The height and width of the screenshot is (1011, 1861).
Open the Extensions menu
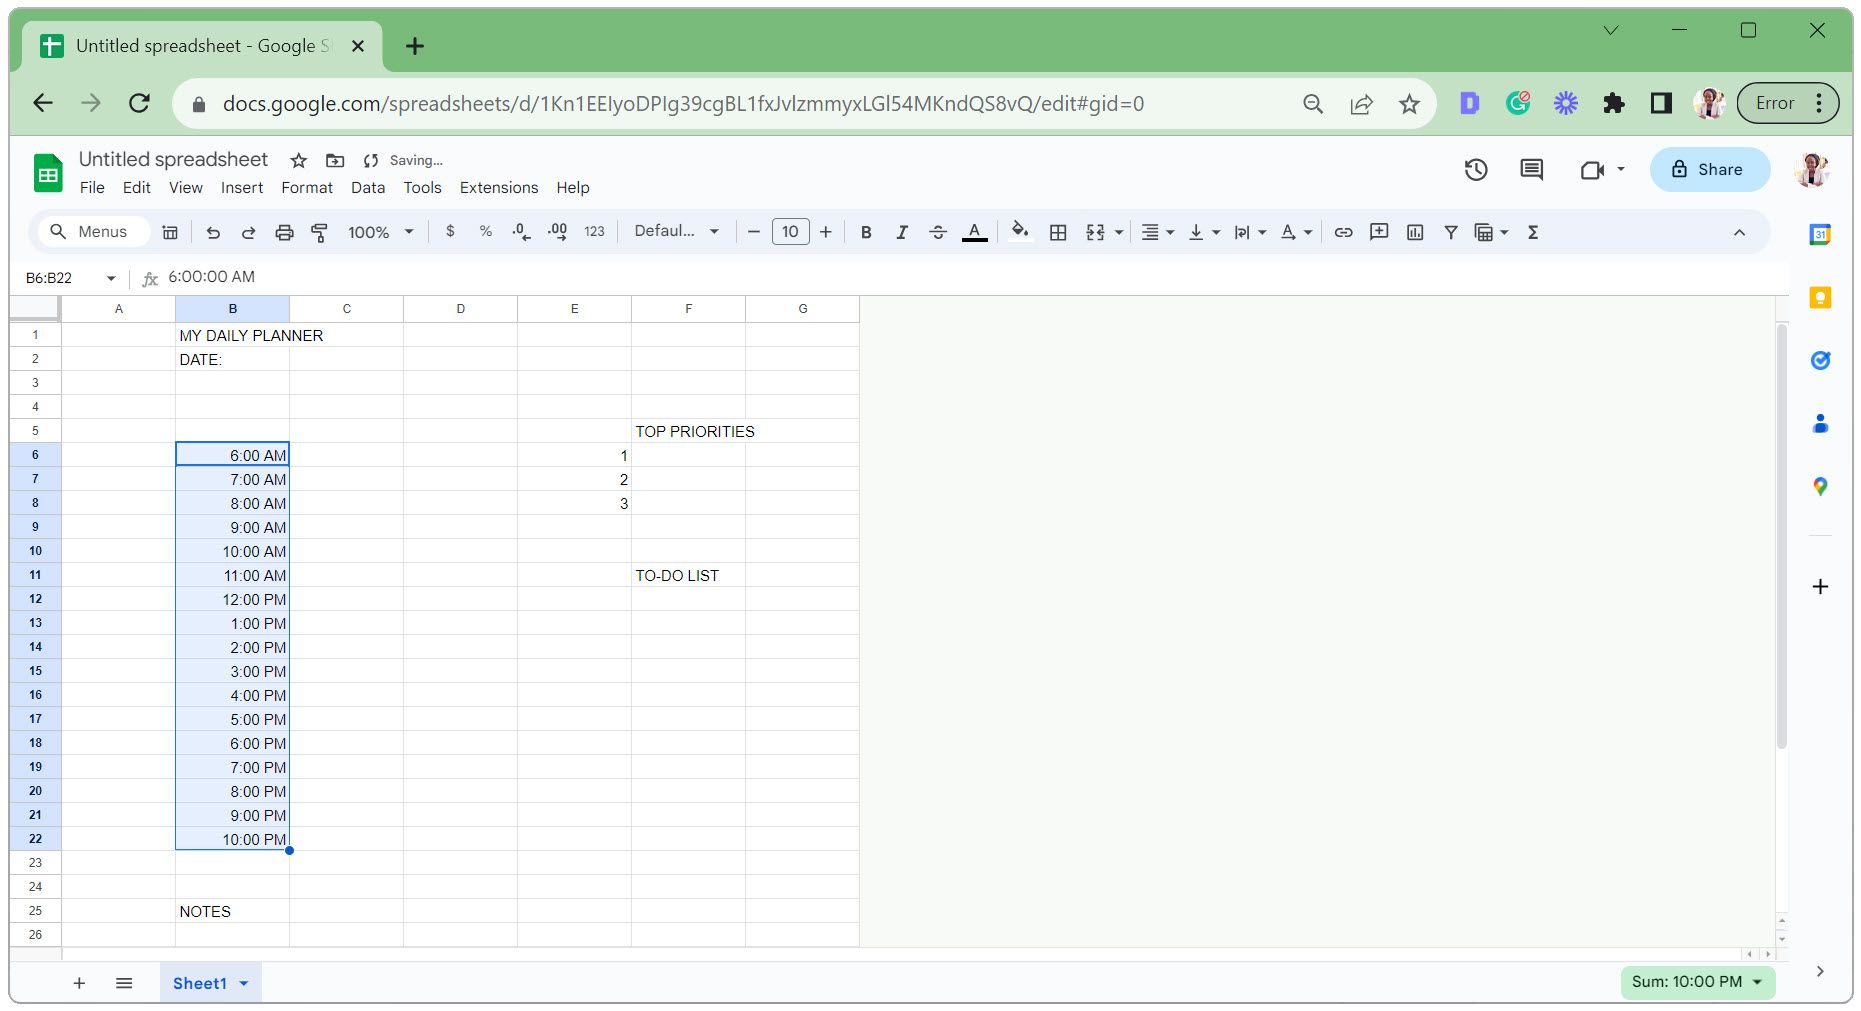pos(498,187)
